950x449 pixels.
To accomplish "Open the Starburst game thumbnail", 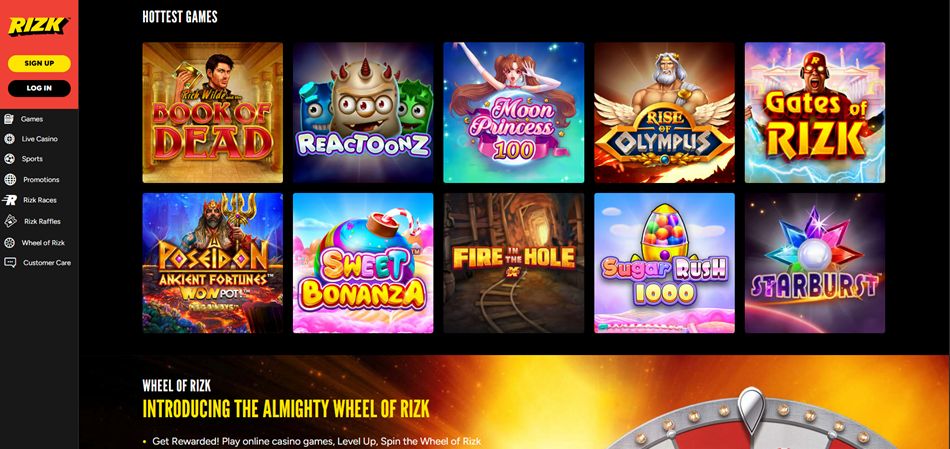I will pyautogui.click(x=815, y=263).
